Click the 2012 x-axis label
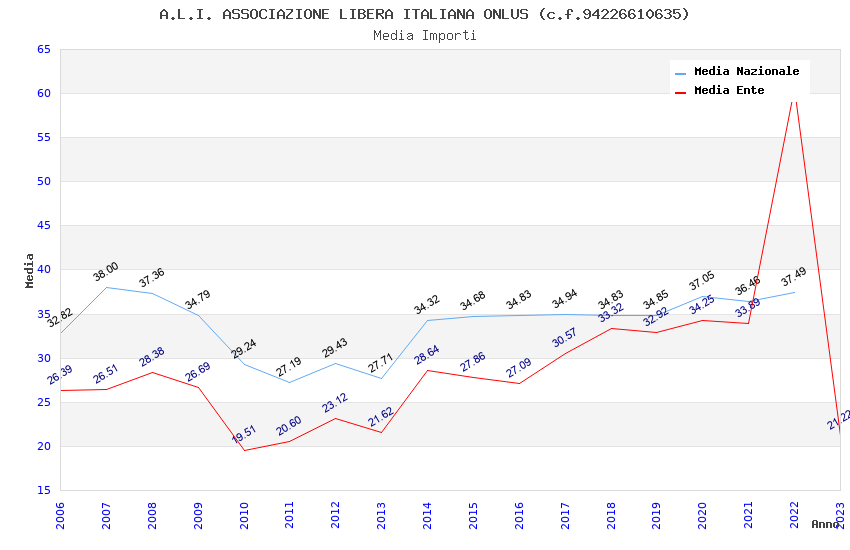Screen dimensions: 850x550 (x=336, y=515)
